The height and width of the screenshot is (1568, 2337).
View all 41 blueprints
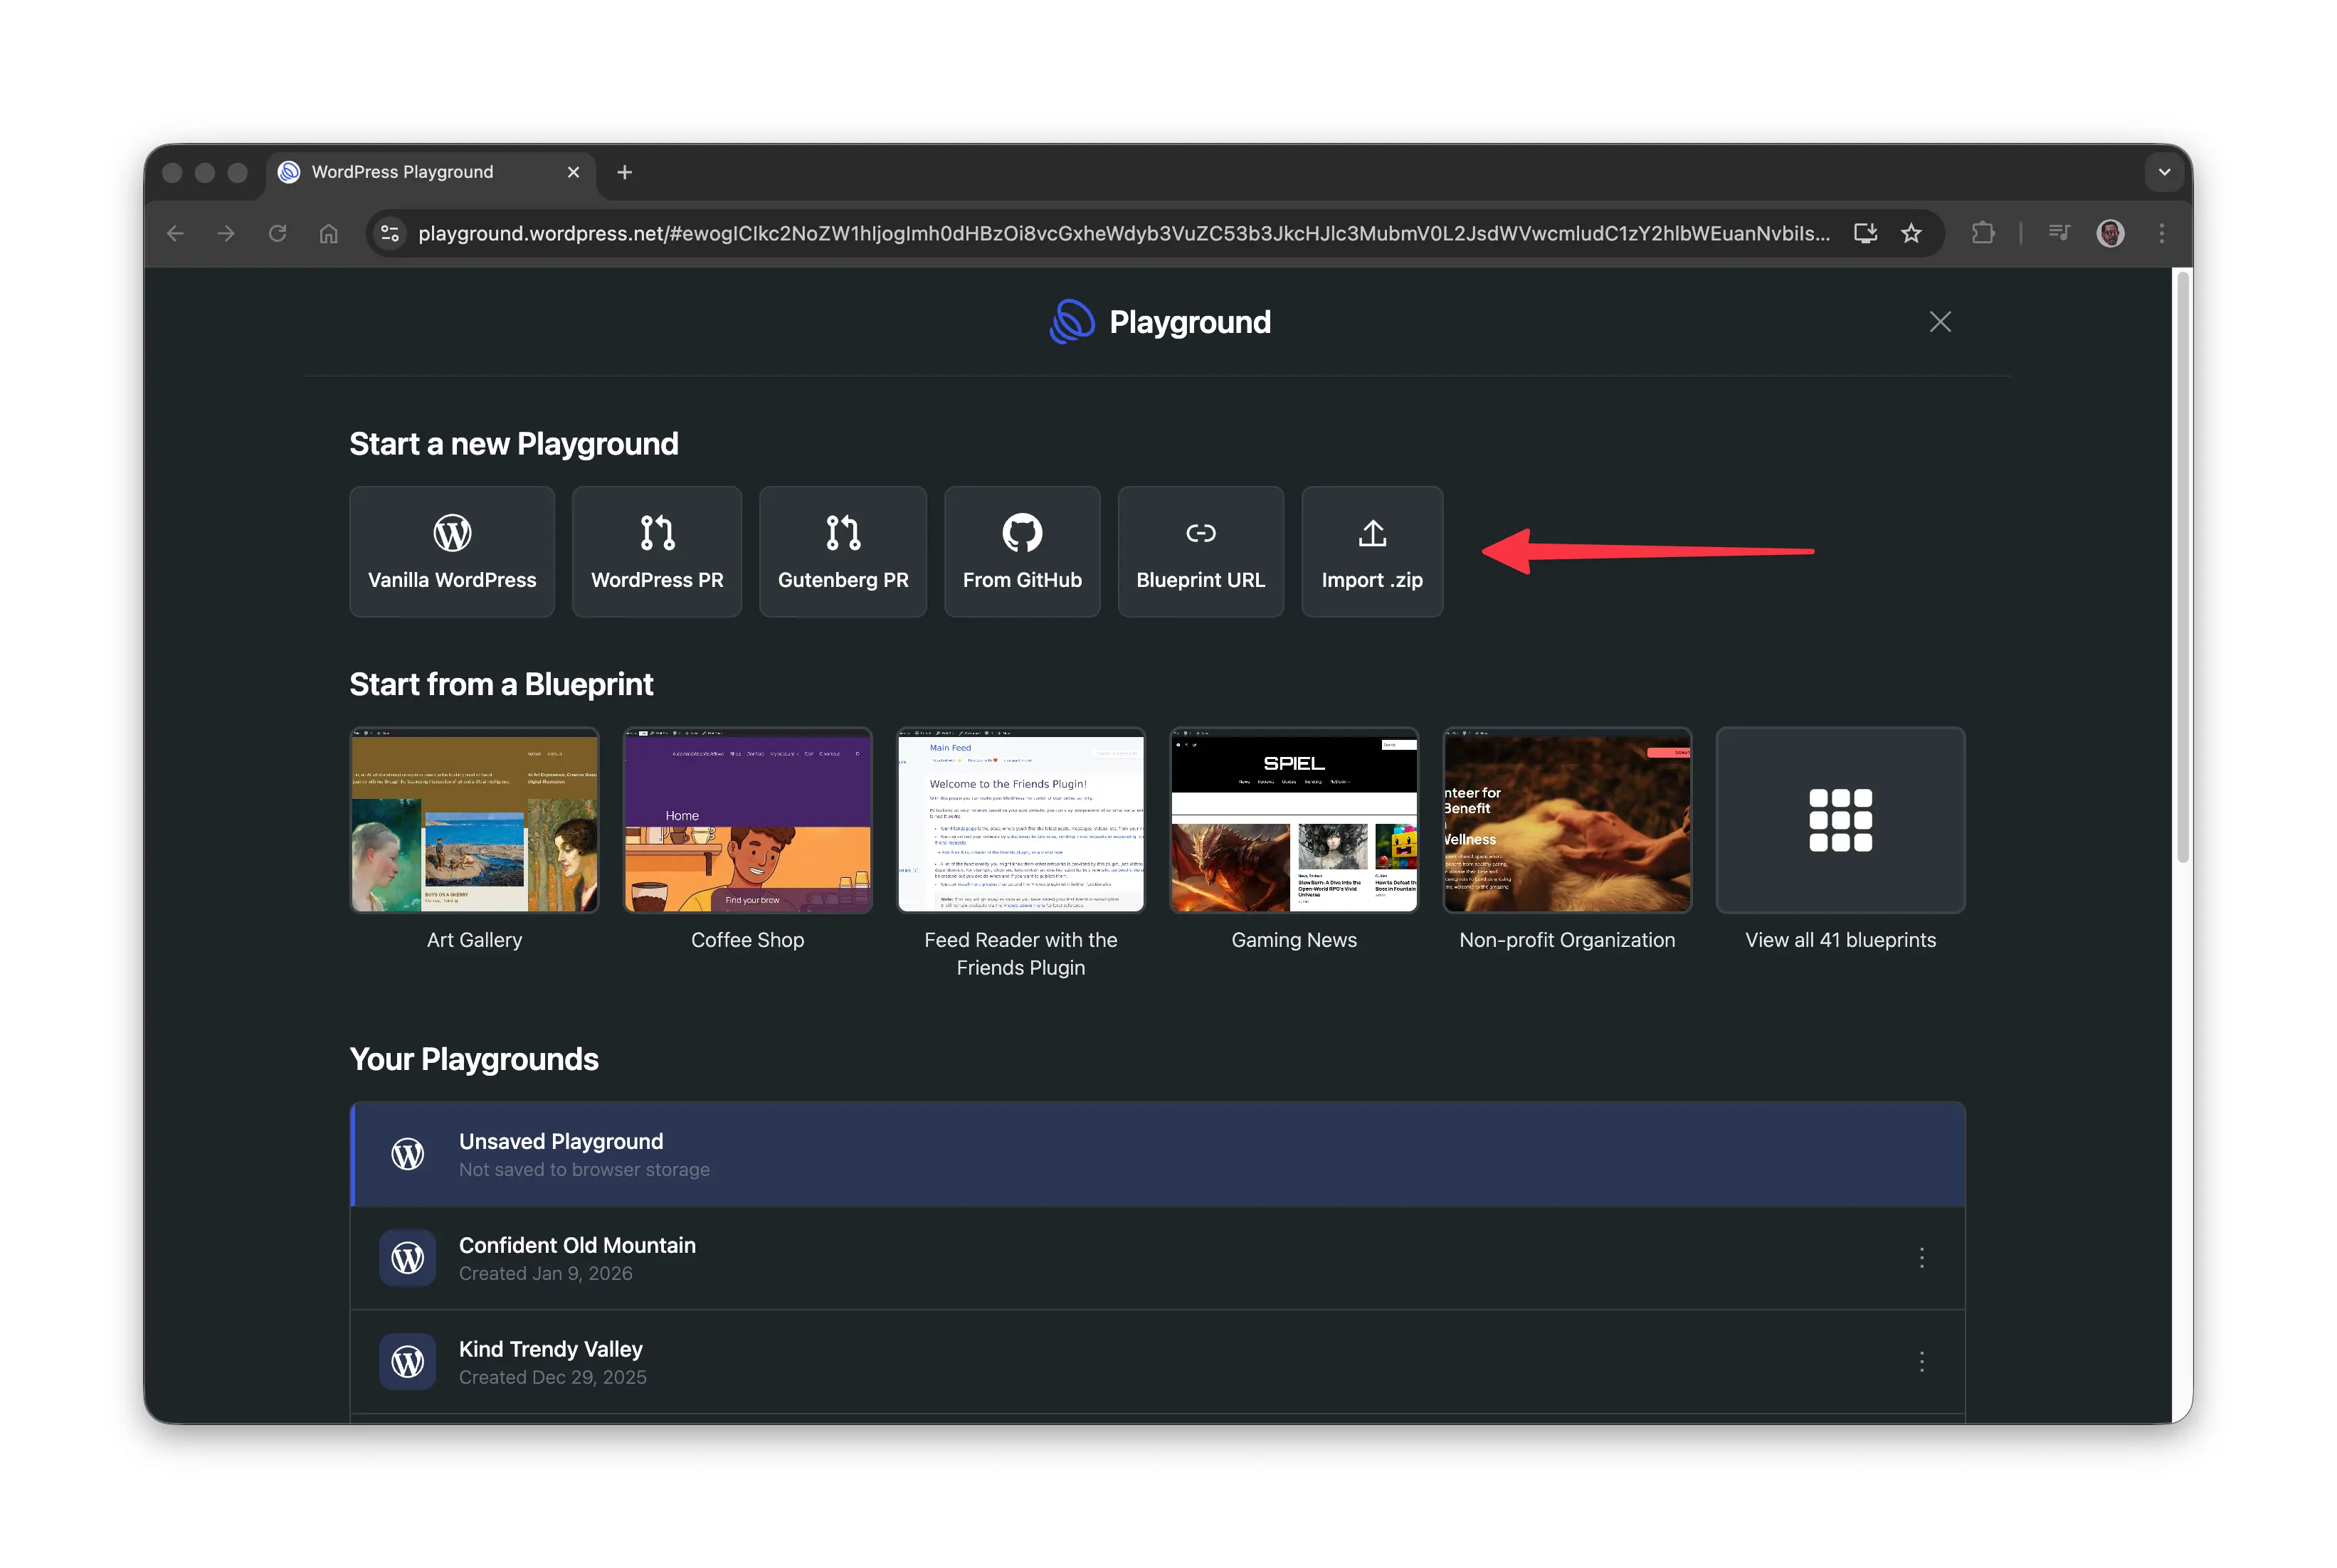tap(1840, 820)
